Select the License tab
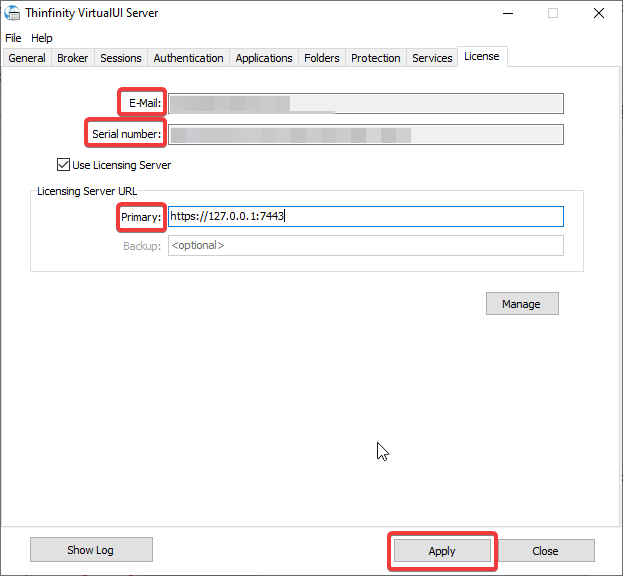Image resolution: width=623 pixels, height=576 pixels. point(482,56)
